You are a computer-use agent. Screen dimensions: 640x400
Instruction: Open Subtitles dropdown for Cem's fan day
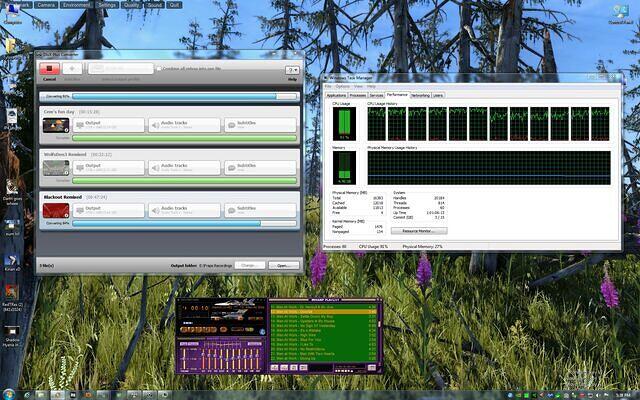click(260, 126)
